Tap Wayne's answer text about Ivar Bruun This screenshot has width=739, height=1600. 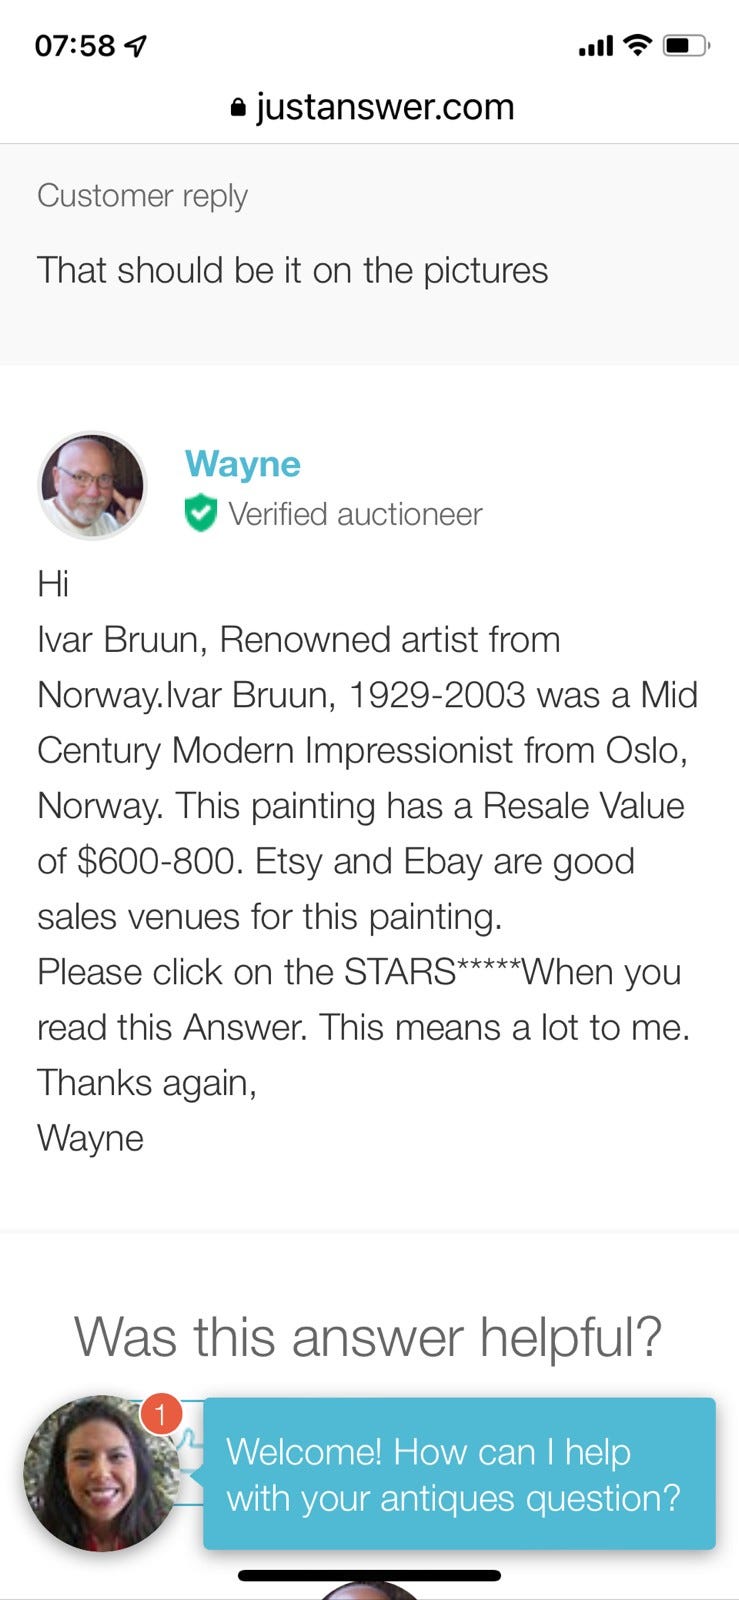[366, 805]
